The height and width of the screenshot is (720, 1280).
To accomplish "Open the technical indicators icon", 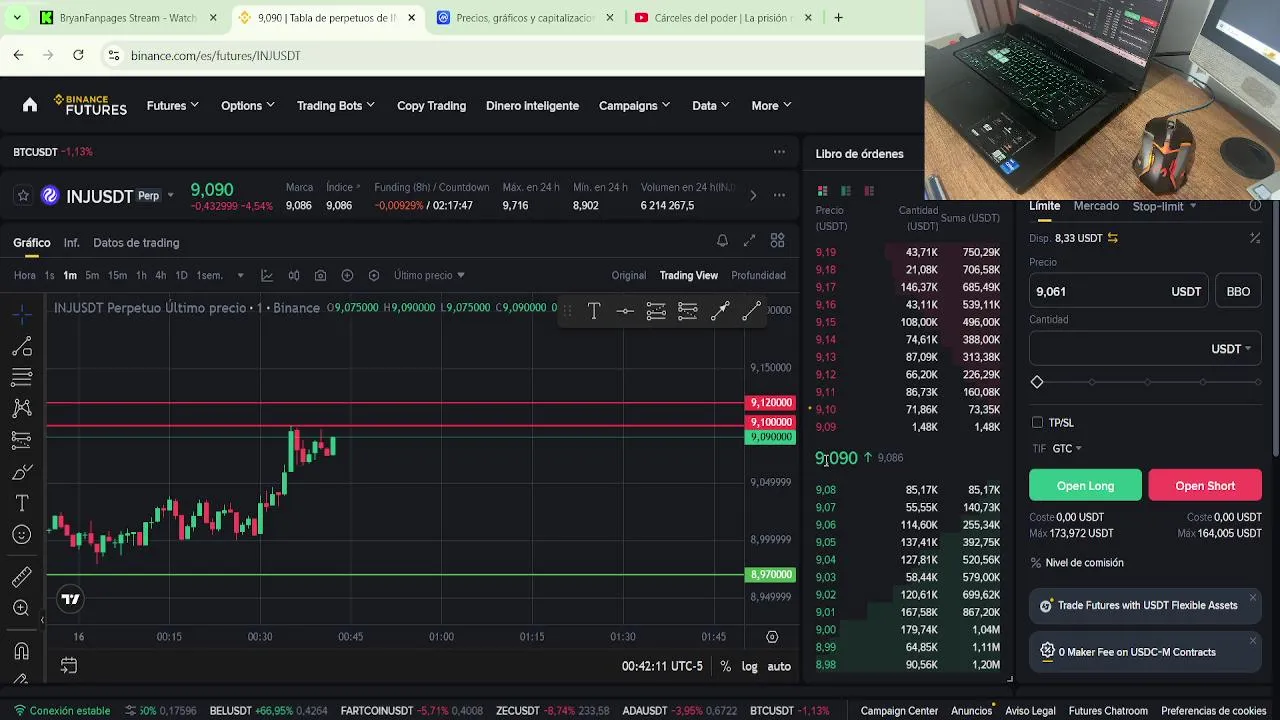I will tap(267, 275).
